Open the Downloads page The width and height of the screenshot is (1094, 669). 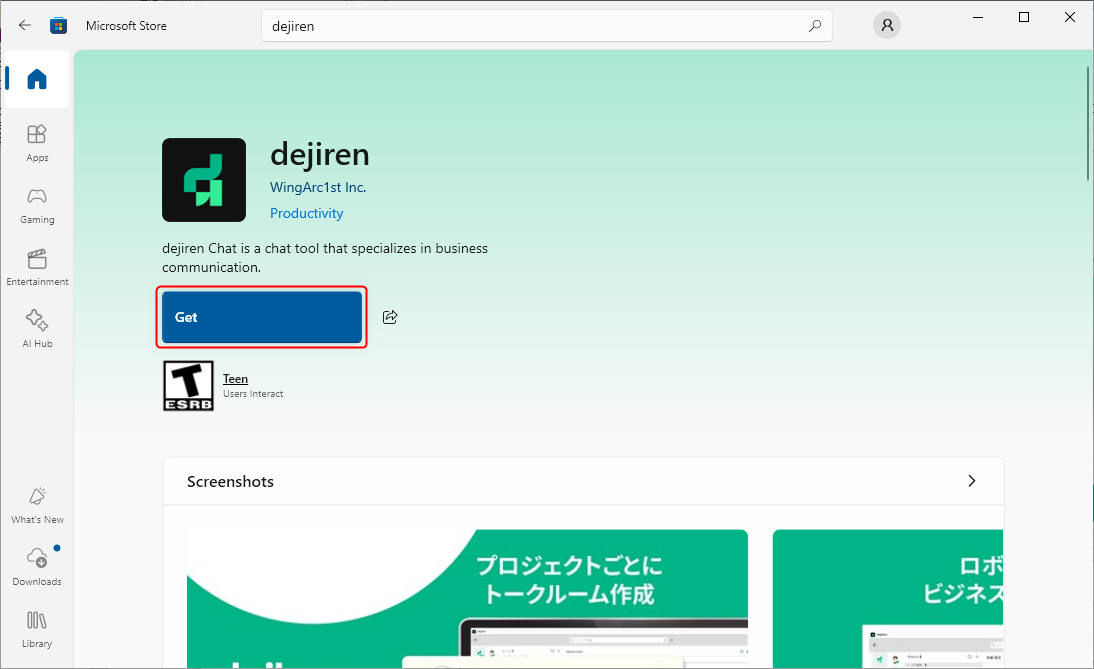coord(37,567)
